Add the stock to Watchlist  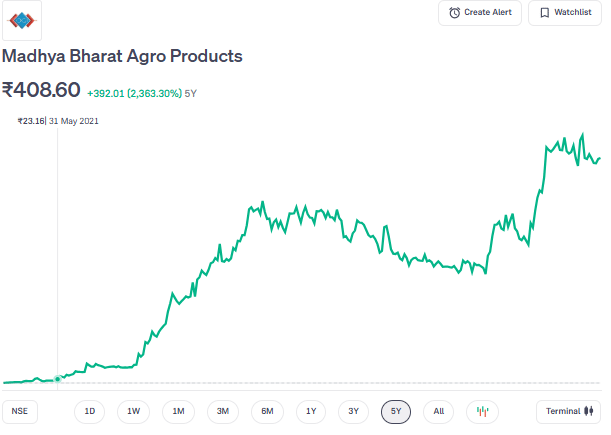[565, 13]
